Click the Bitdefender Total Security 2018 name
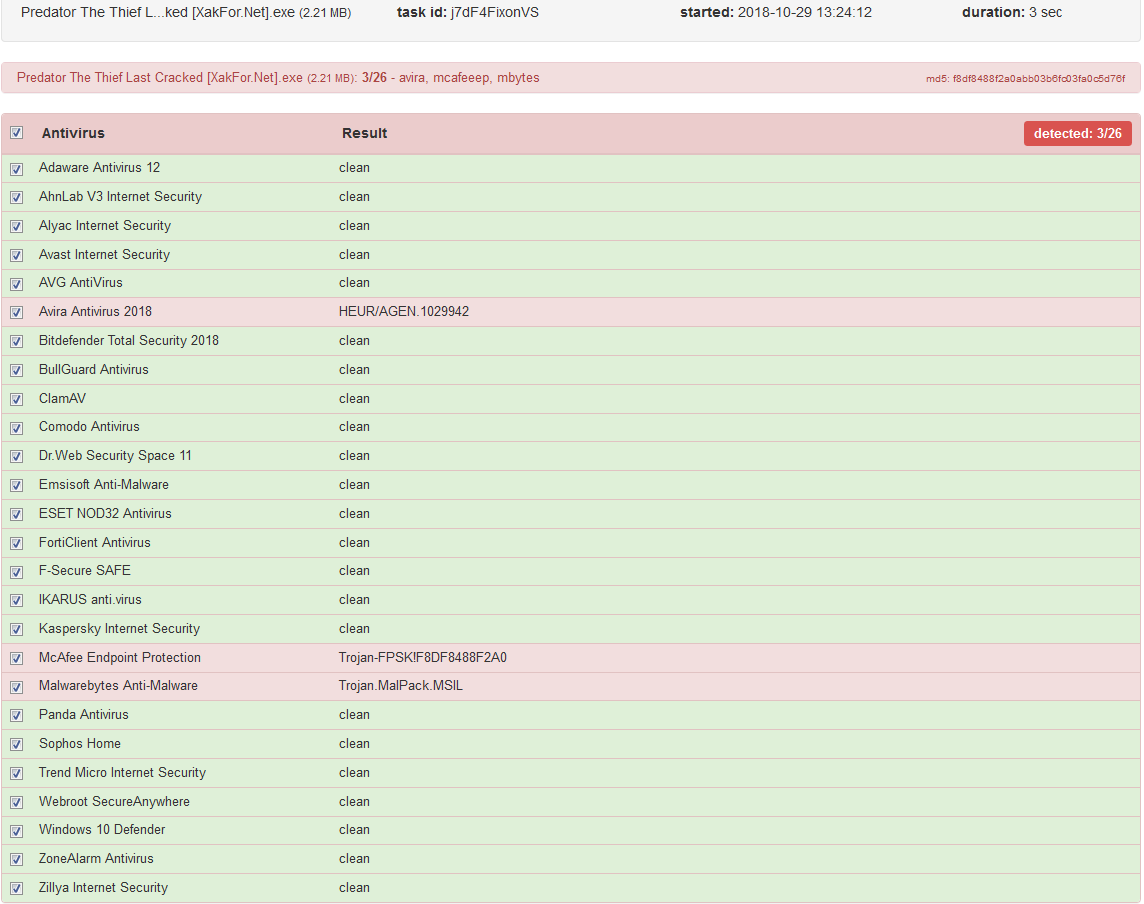The width and height of the screenshot is (1144, 904). pos(128,341)
